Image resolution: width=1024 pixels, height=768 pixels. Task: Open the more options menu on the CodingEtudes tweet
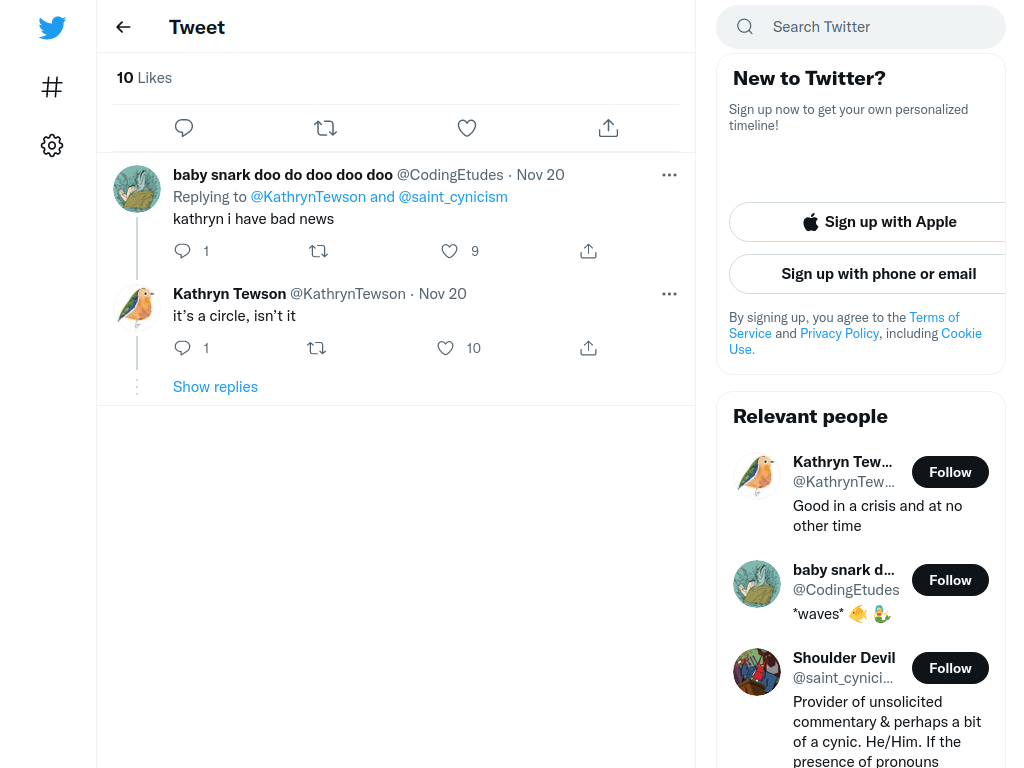pyautogui.click(x=669, y=175)
